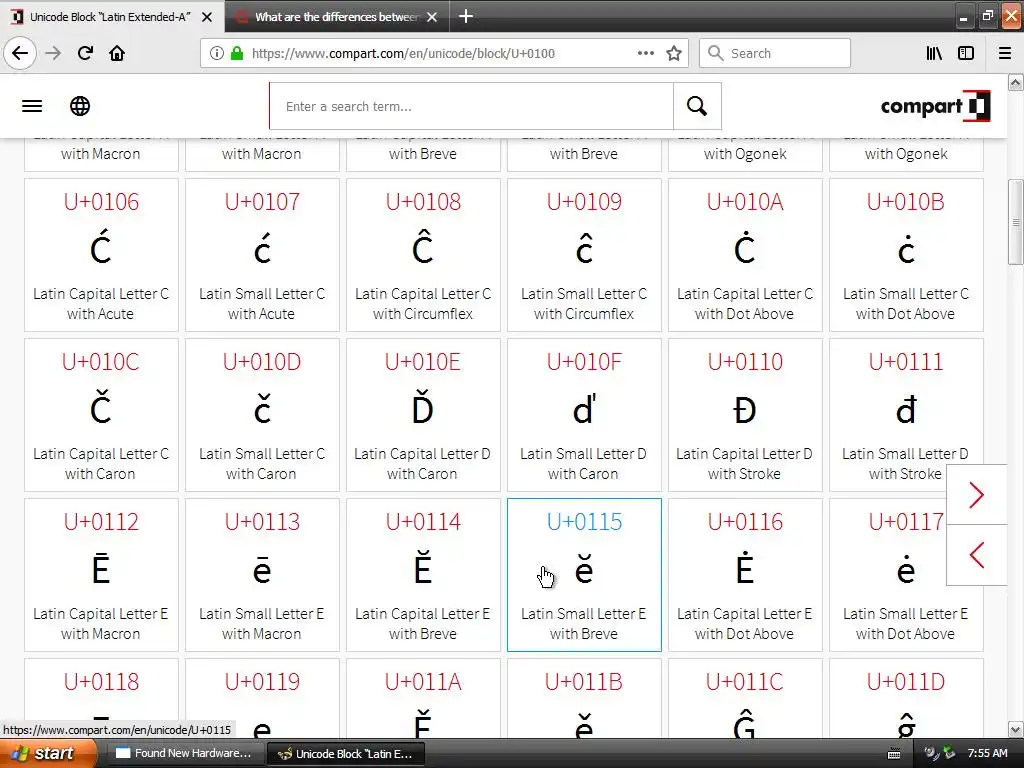Focus the browser URL address field
1024x768 pixels.
point(444,53)
